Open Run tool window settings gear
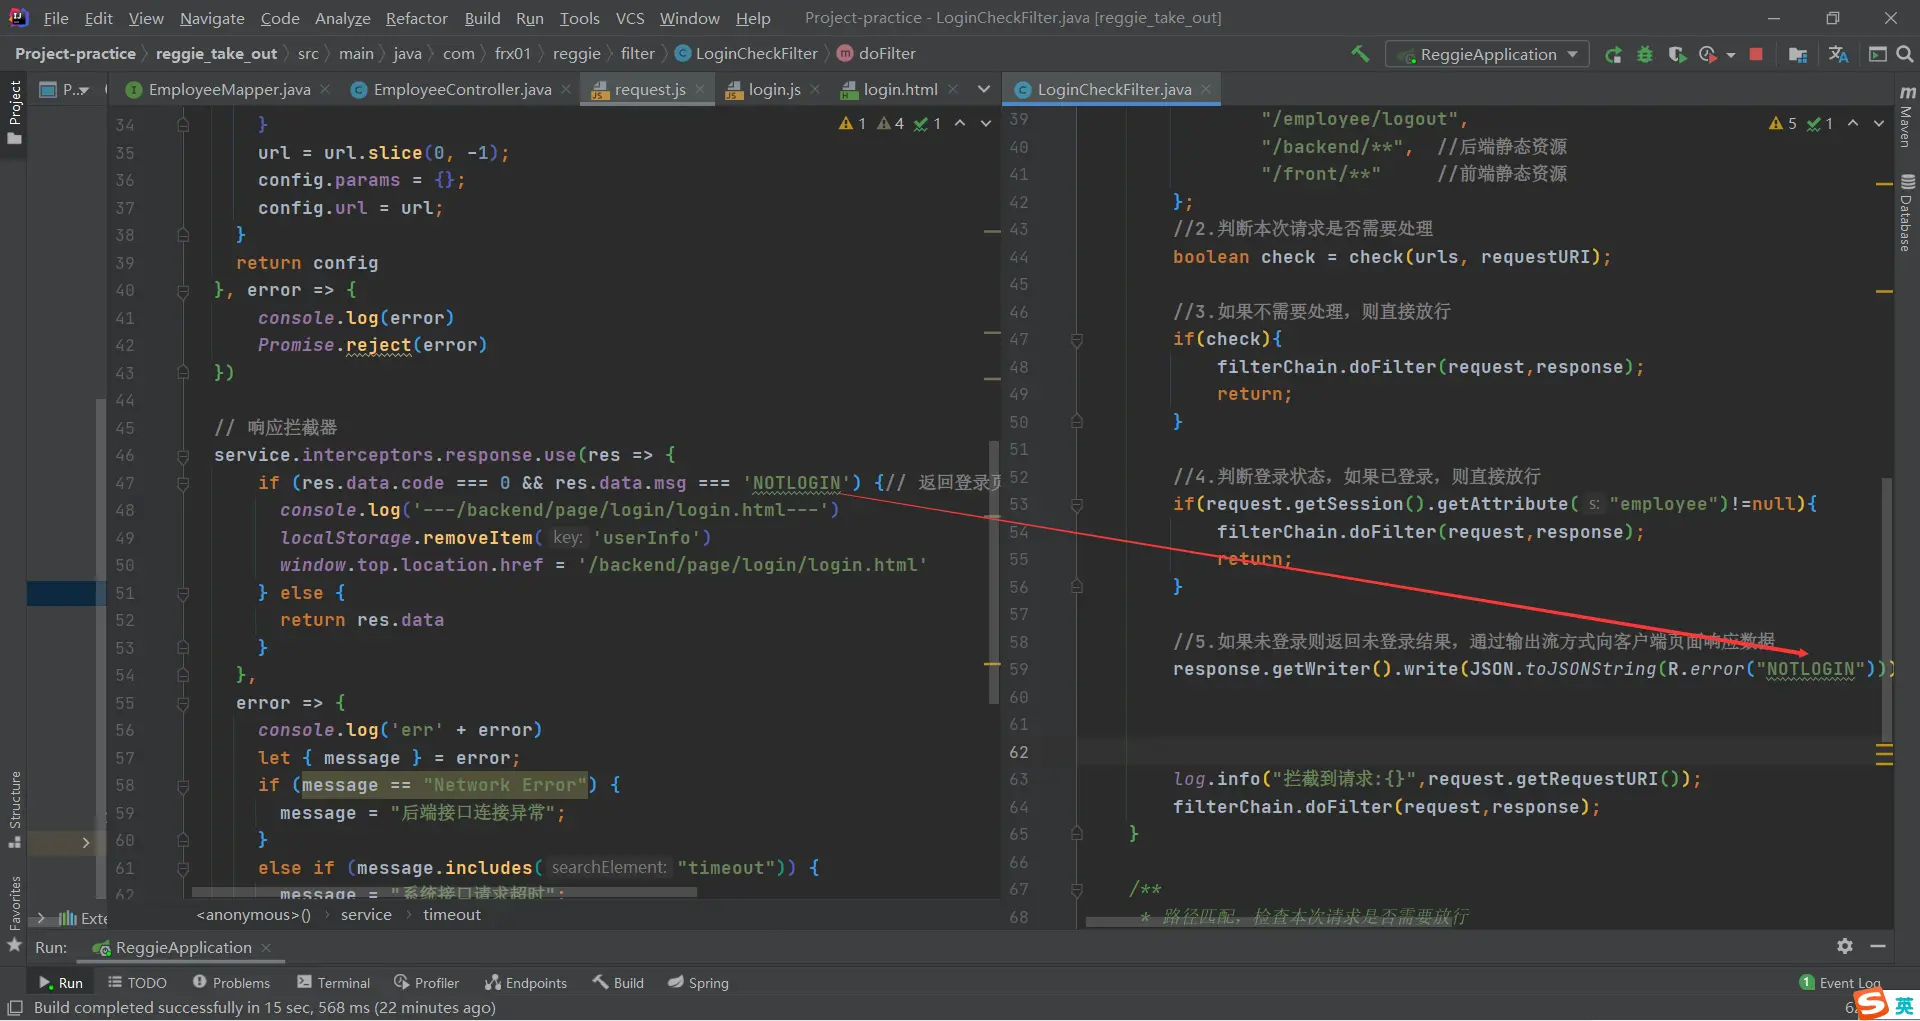 [x=1845, y=946]
